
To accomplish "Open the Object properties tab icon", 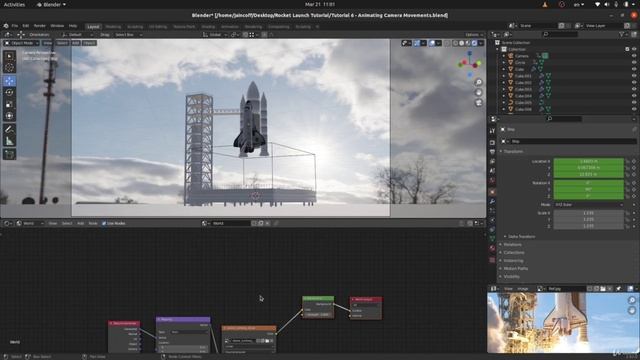I will click(x=492, y=191).
